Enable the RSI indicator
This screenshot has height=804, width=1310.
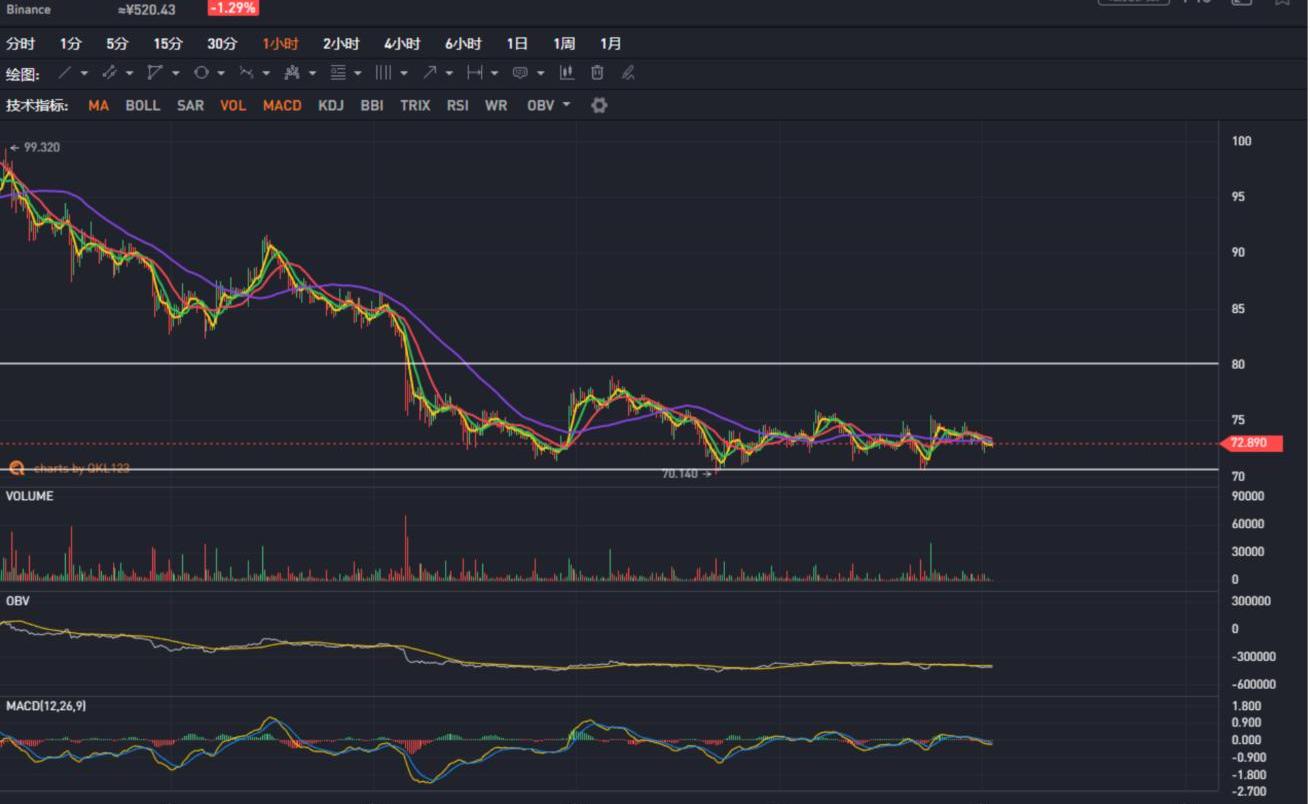tap(457, 105)
